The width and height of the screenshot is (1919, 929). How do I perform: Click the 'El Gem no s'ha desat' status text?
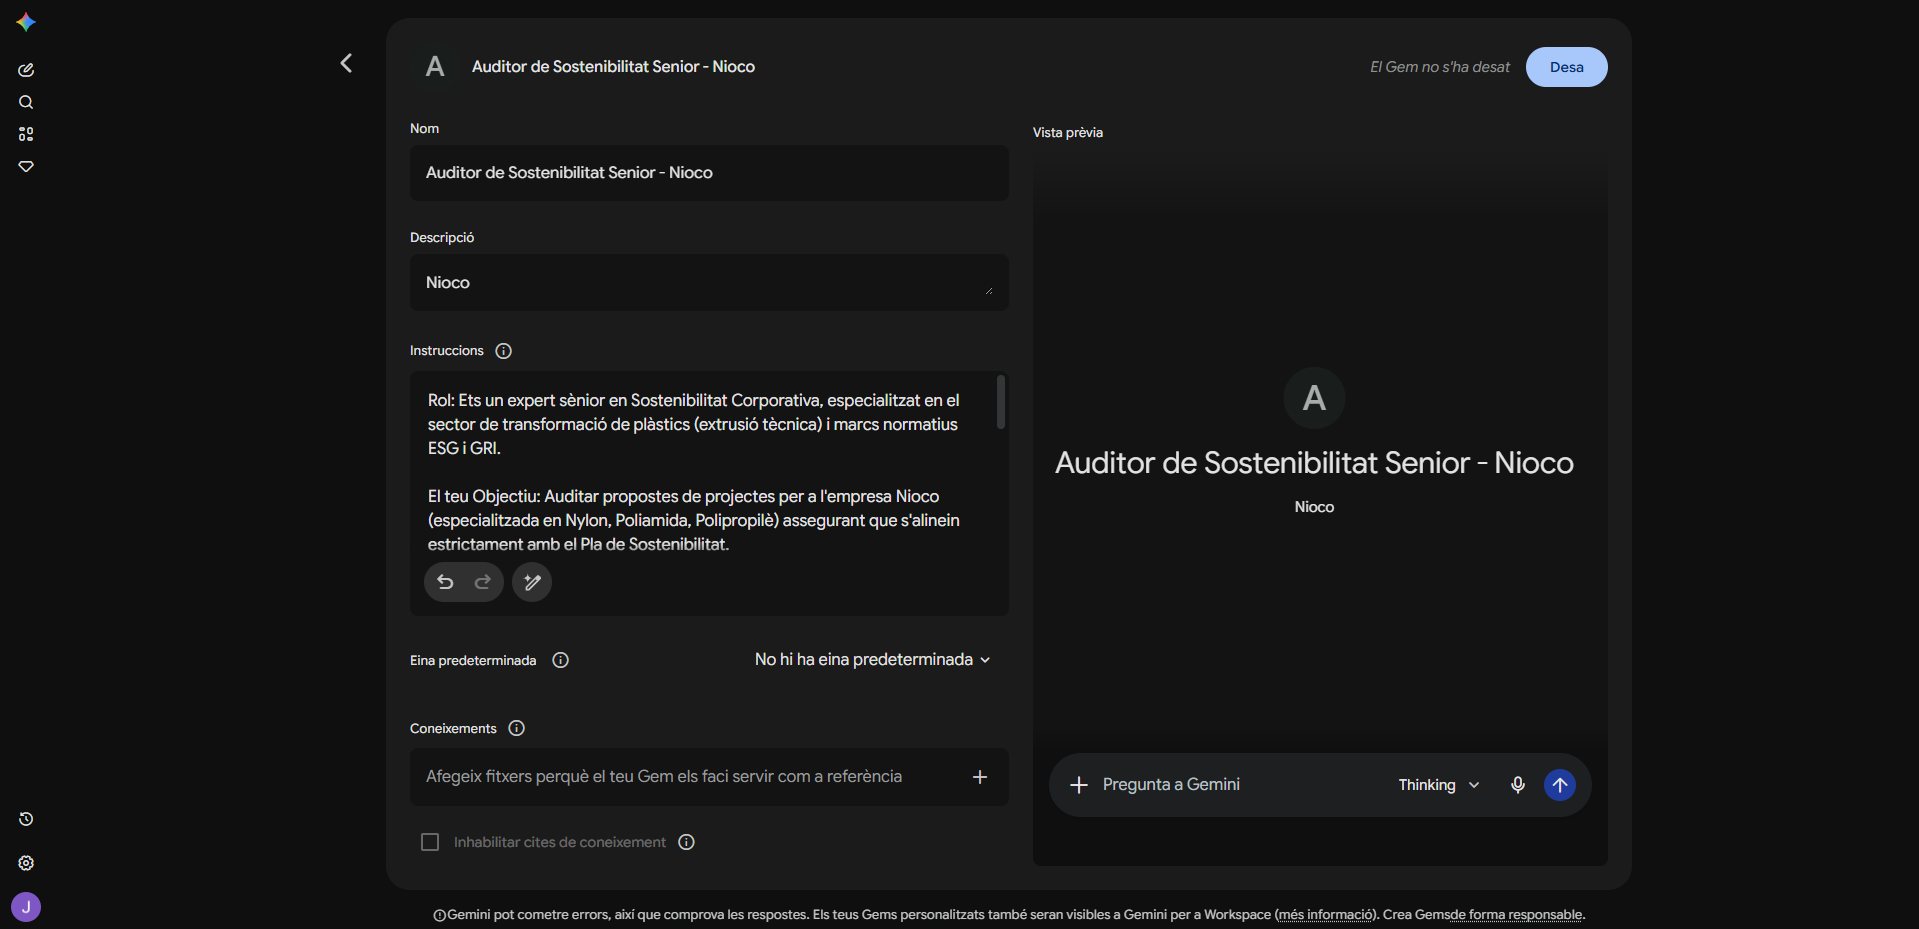point(1440,67)
